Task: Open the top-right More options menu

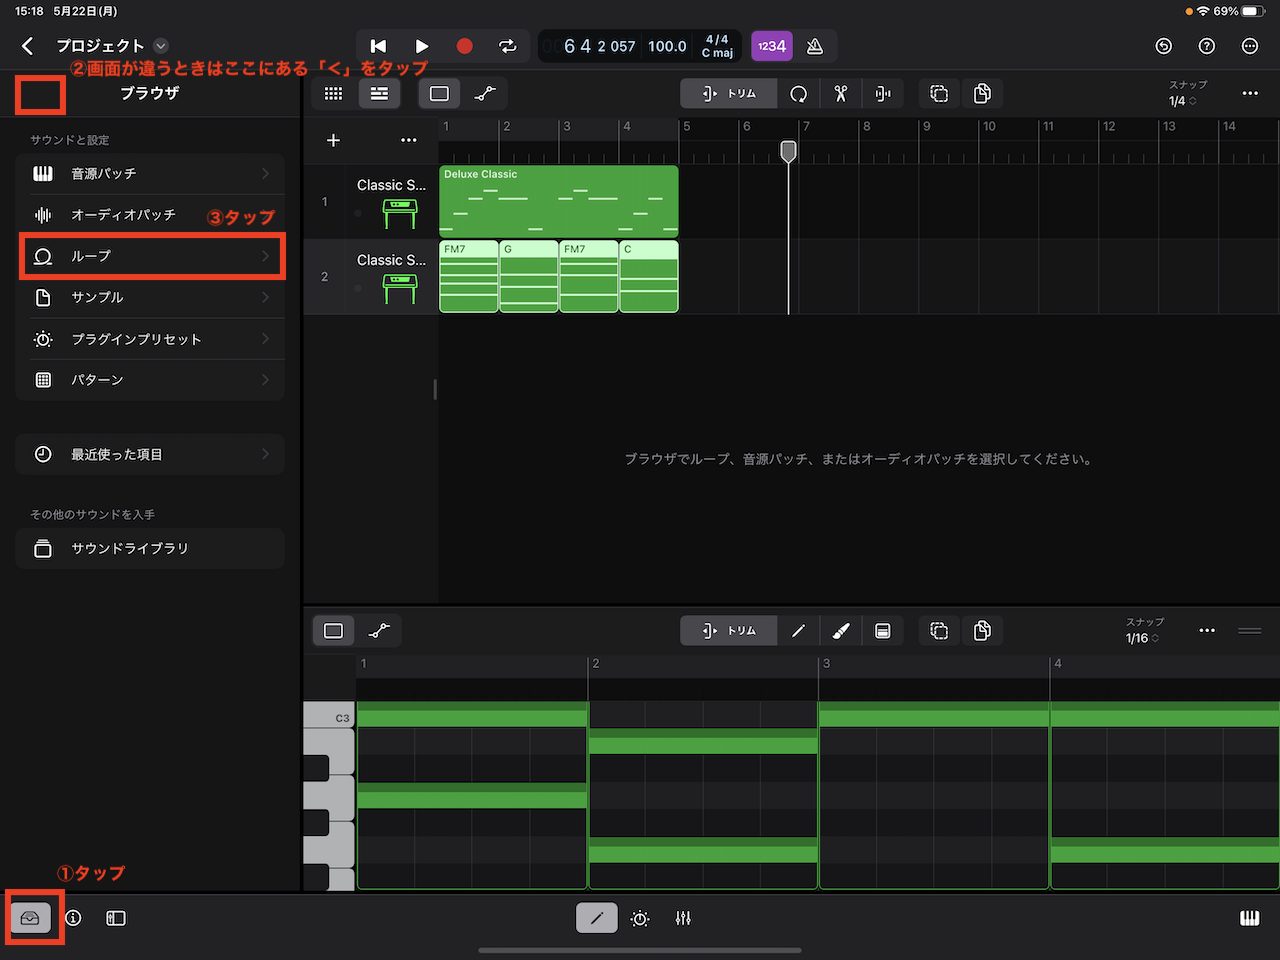Action: pos(1250,46)
